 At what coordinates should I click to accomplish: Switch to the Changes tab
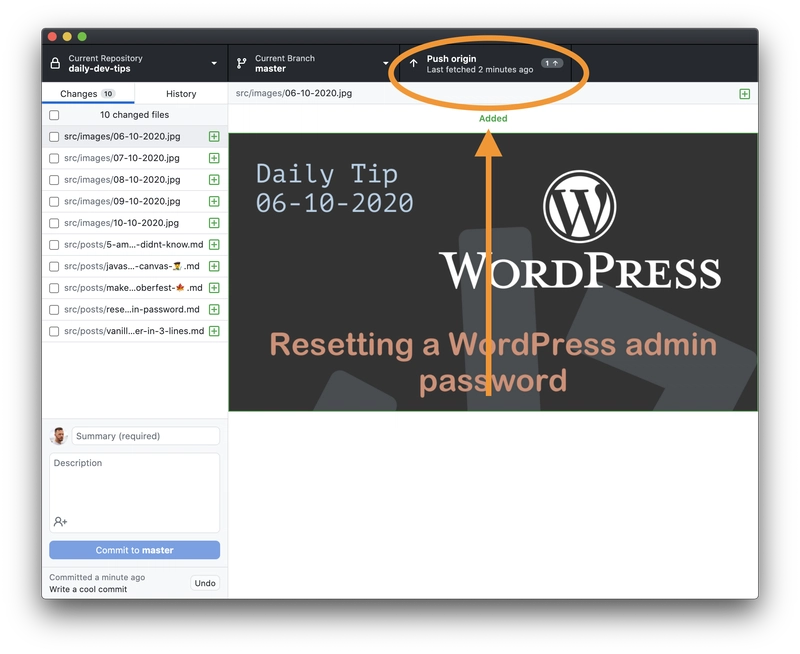(88, 94)
